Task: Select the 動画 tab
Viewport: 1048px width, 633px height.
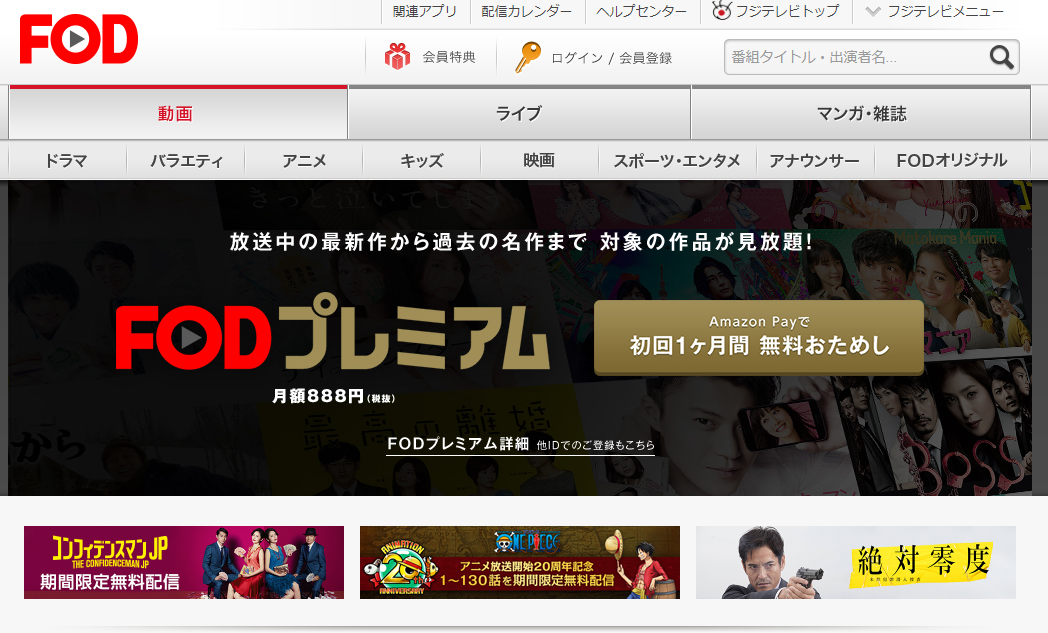Action: (x=178, y=113)
